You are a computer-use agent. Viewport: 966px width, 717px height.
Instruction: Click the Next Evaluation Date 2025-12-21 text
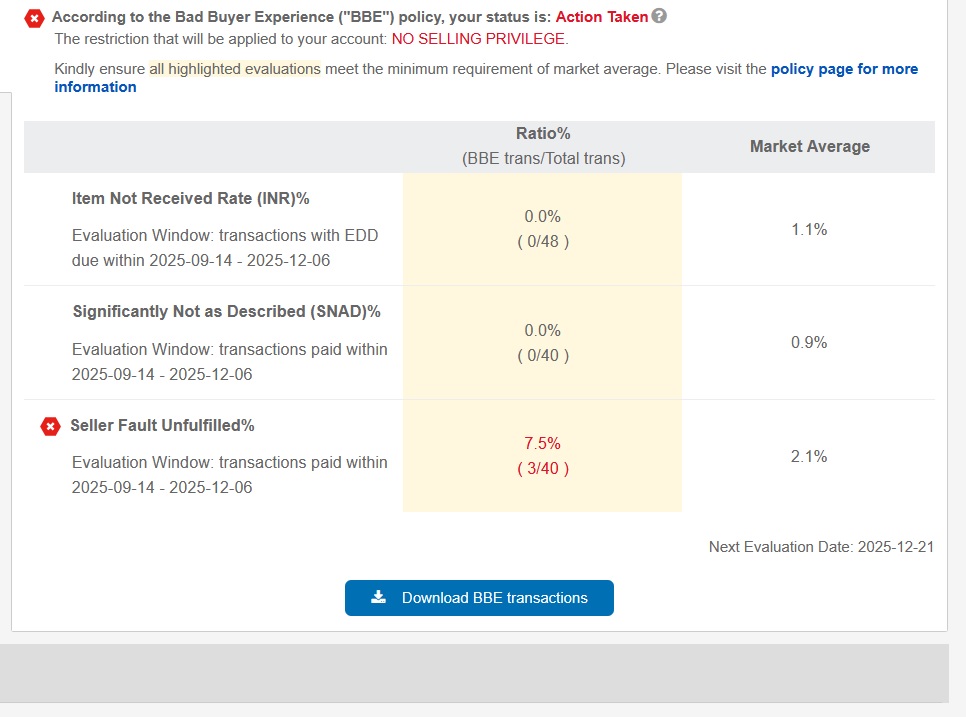821,547
